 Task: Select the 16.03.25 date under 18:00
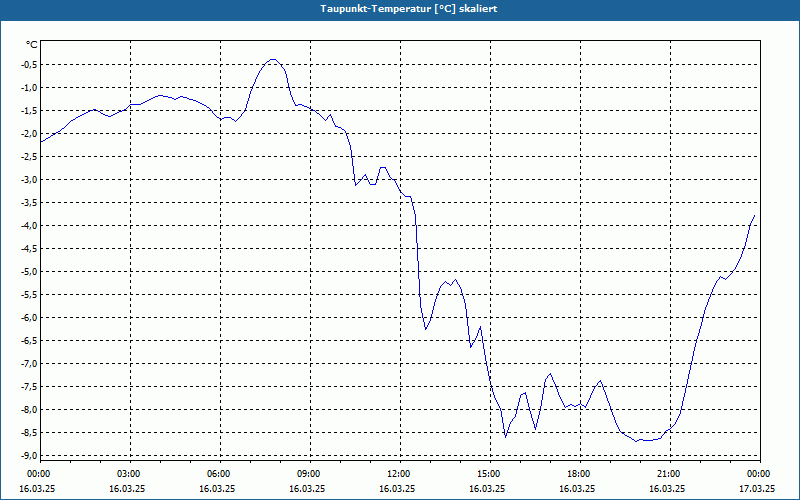[577, 488]
